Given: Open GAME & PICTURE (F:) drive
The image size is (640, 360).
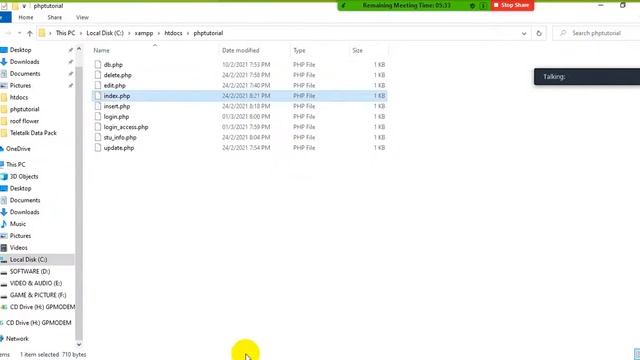Looking at the screenshot, I should [38, 295].
